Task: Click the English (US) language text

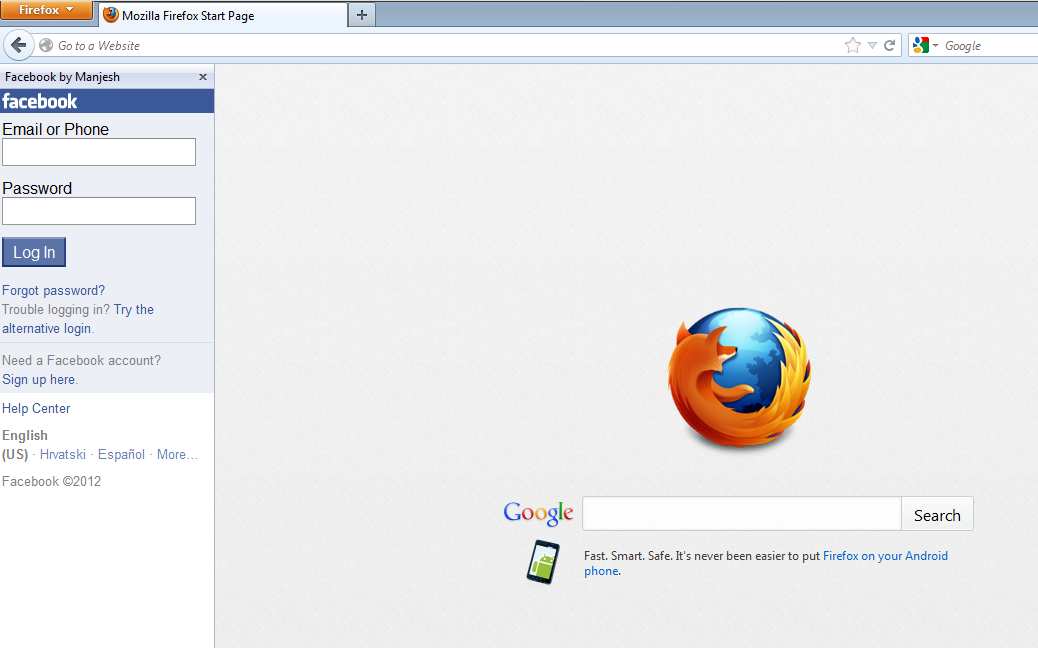Action: coord(24,445)
